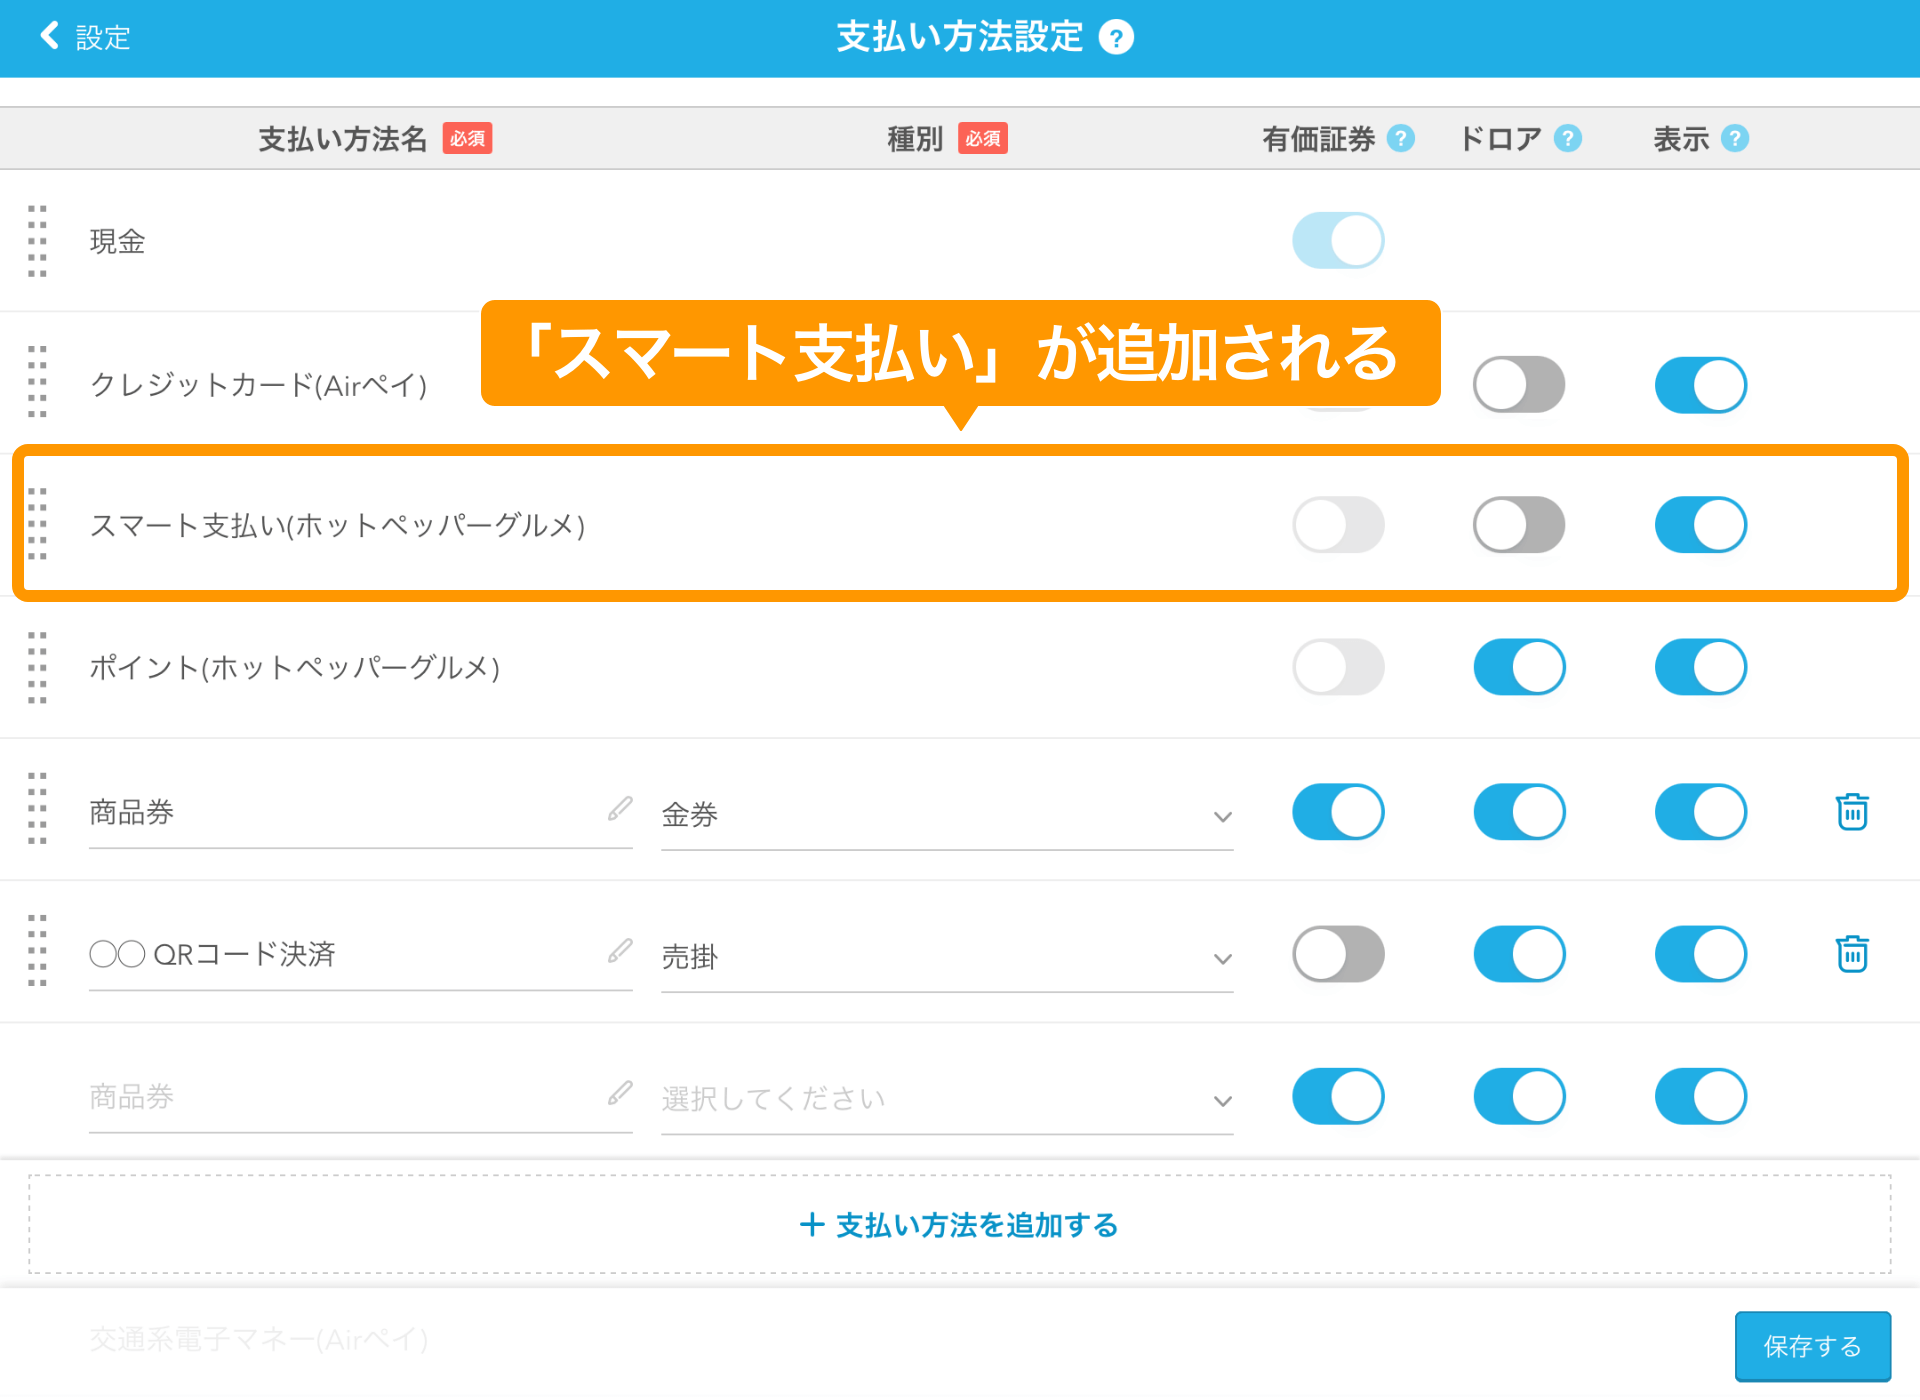Delete the QRコード決済 row via trash icon
Viewport: 1920px width, 1400px height.
coord(1853,954)
